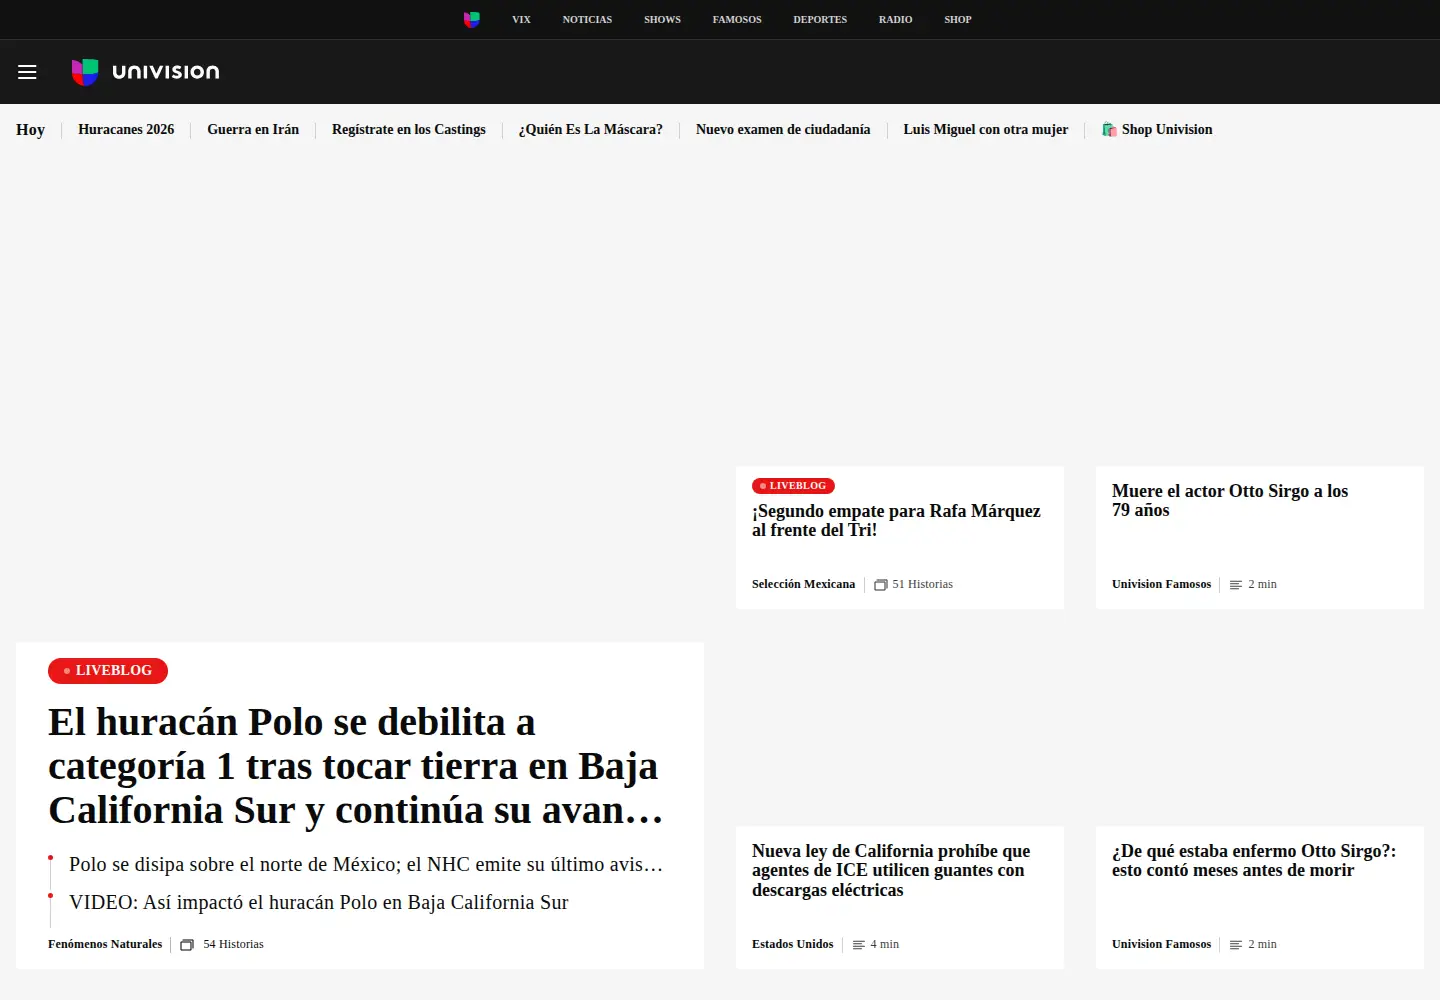Open Muere el actor Otto Sirgo headline

[x=1230, y=501]
